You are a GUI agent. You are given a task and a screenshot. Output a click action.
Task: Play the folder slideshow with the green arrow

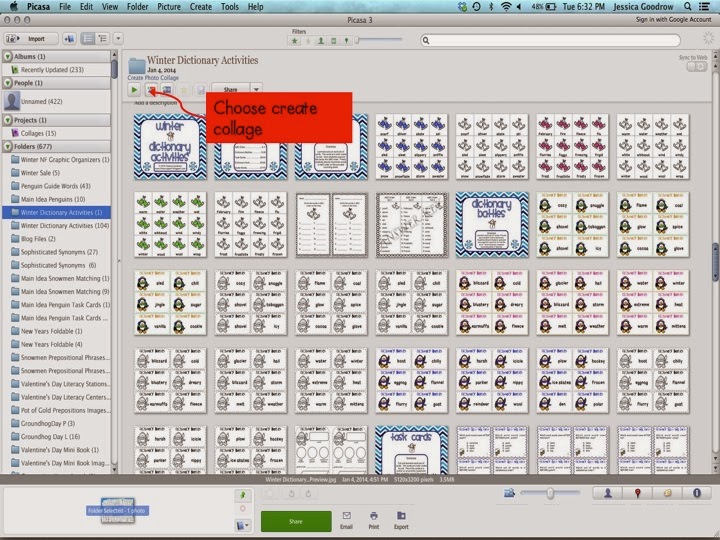click(x=134, y=90)
